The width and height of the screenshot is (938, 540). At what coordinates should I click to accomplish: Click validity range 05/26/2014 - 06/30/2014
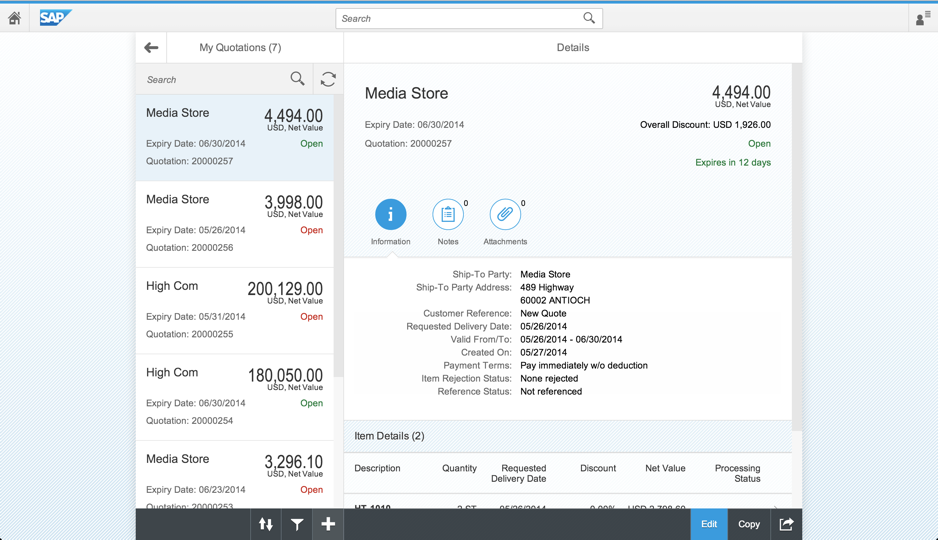571,339
